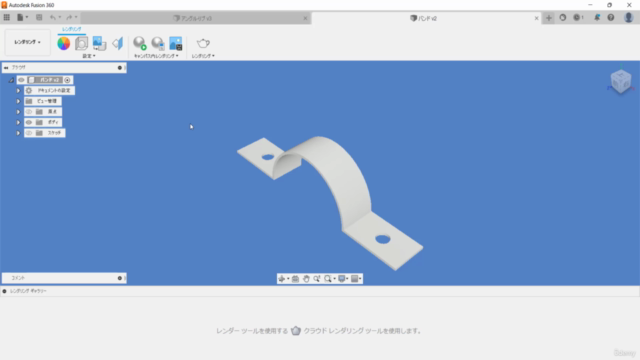Click the Zoom Window/Fit magnifier icon
Screen dimensions: 640x360
328,279
